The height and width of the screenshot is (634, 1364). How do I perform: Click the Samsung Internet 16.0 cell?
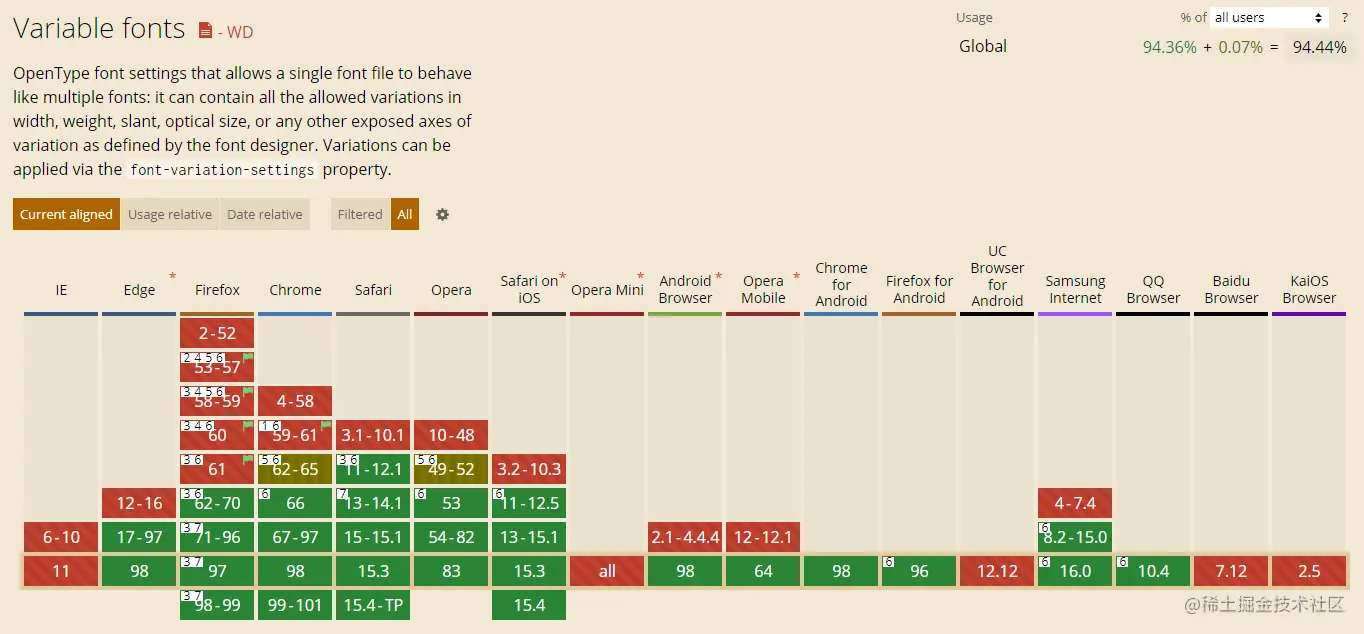(1075, 571)
